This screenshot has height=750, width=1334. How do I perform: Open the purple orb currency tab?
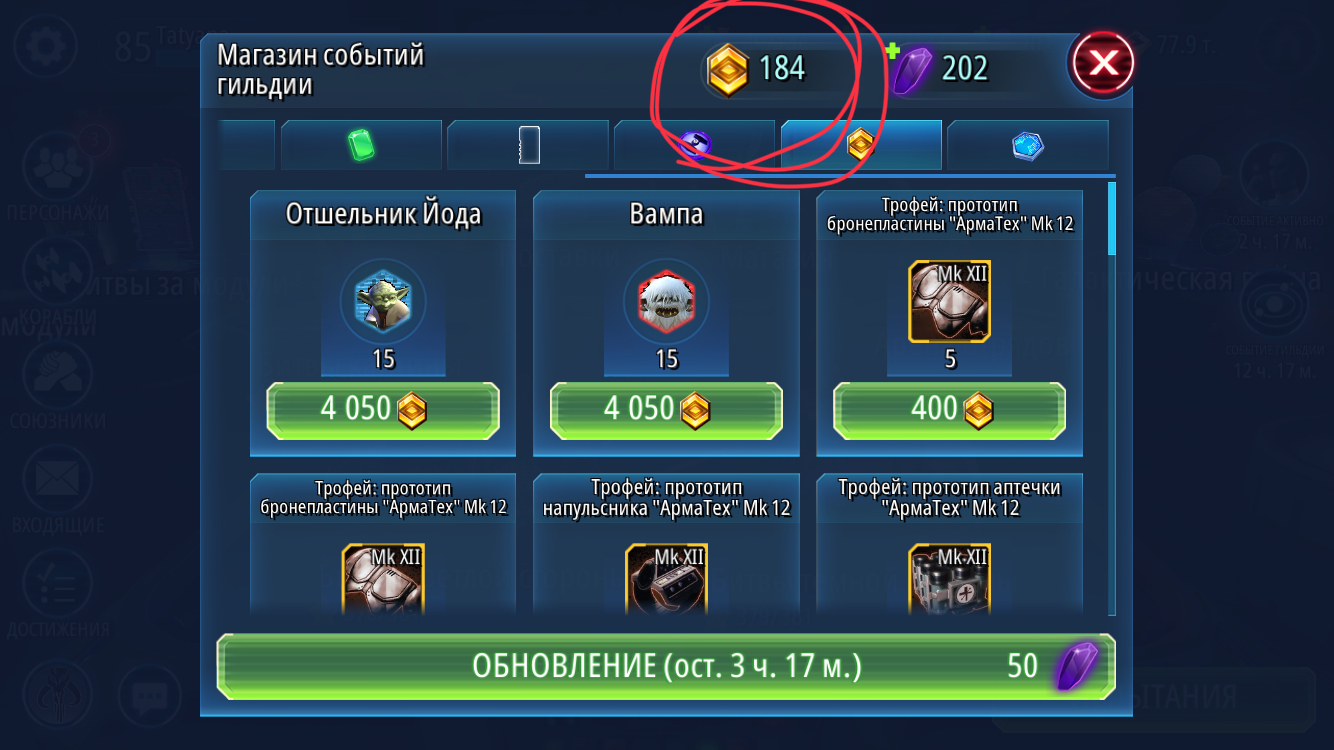coord(695,145)
